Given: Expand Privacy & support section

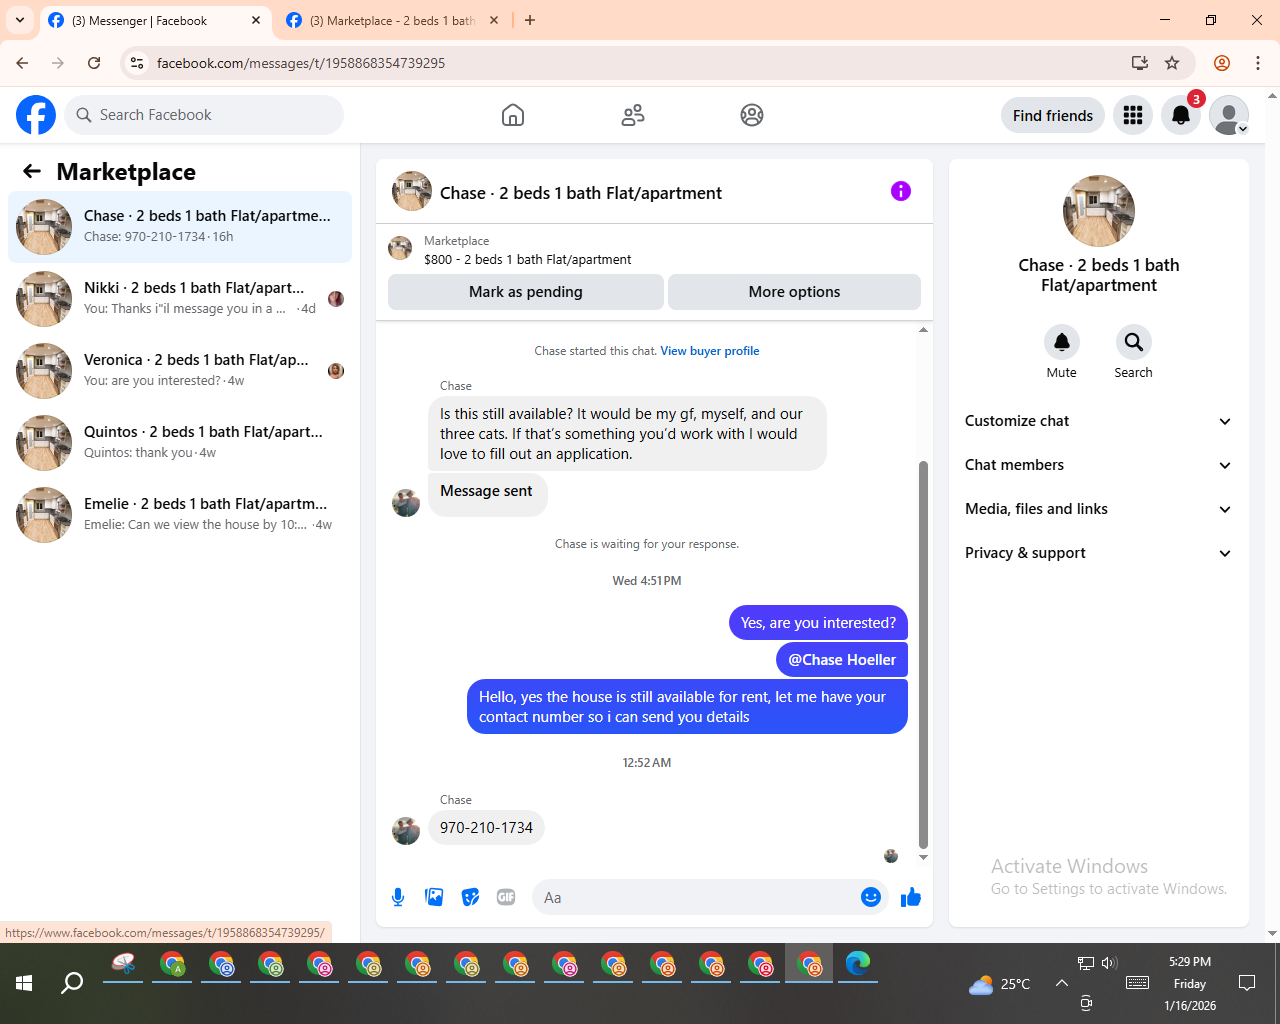Looking at the screenshot, I should (x=1098, y=553).
